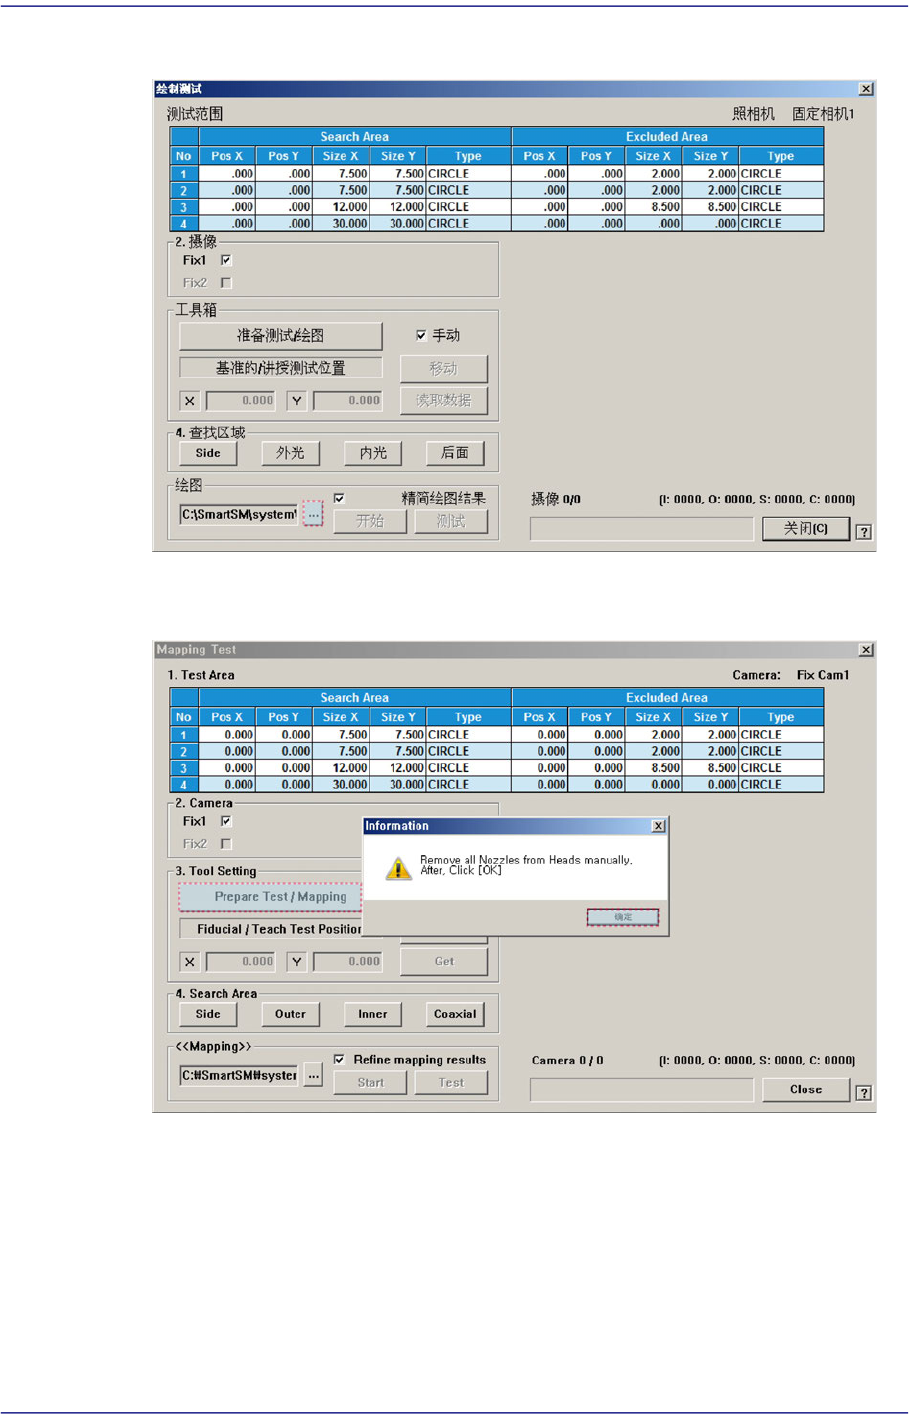This screenshot has width=909, height=1424.
Task: Click the Y value field in Mapping Test
Action: tap(348, 962)
